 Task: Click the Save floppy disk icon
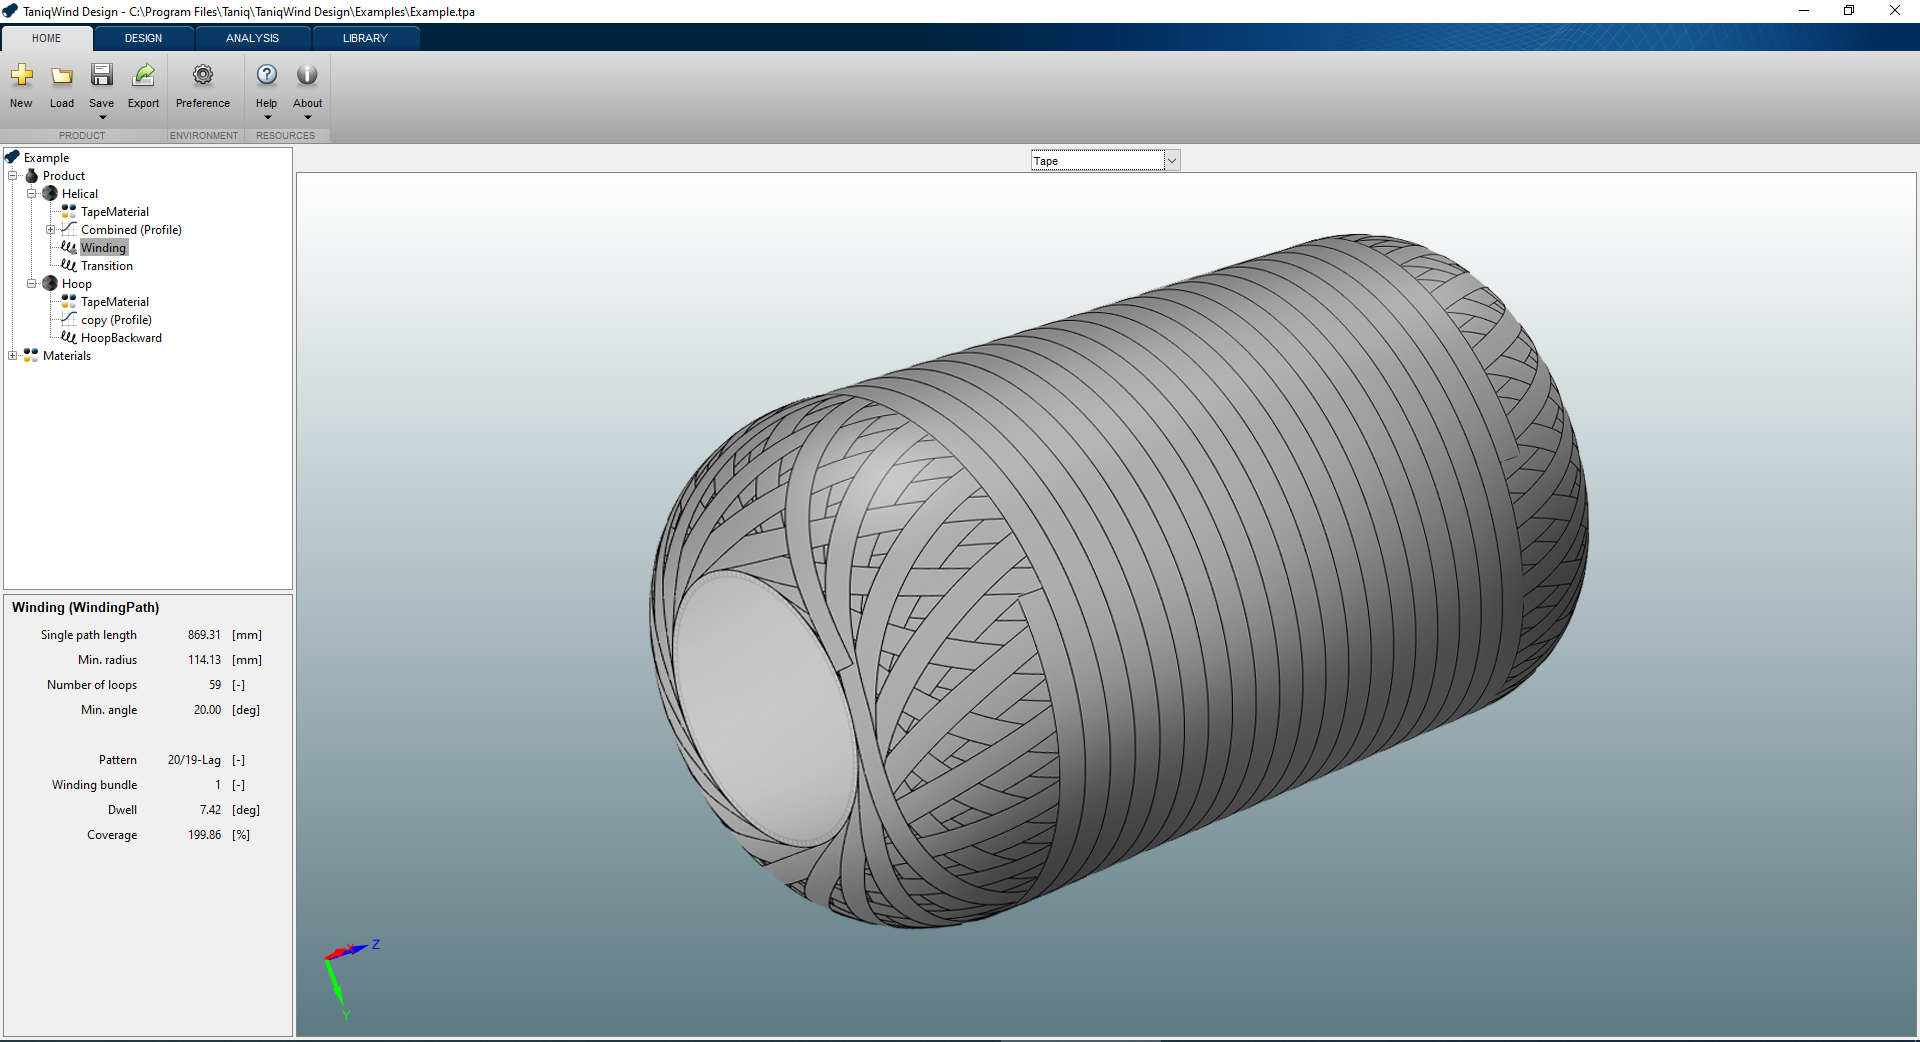click(102, 75)
